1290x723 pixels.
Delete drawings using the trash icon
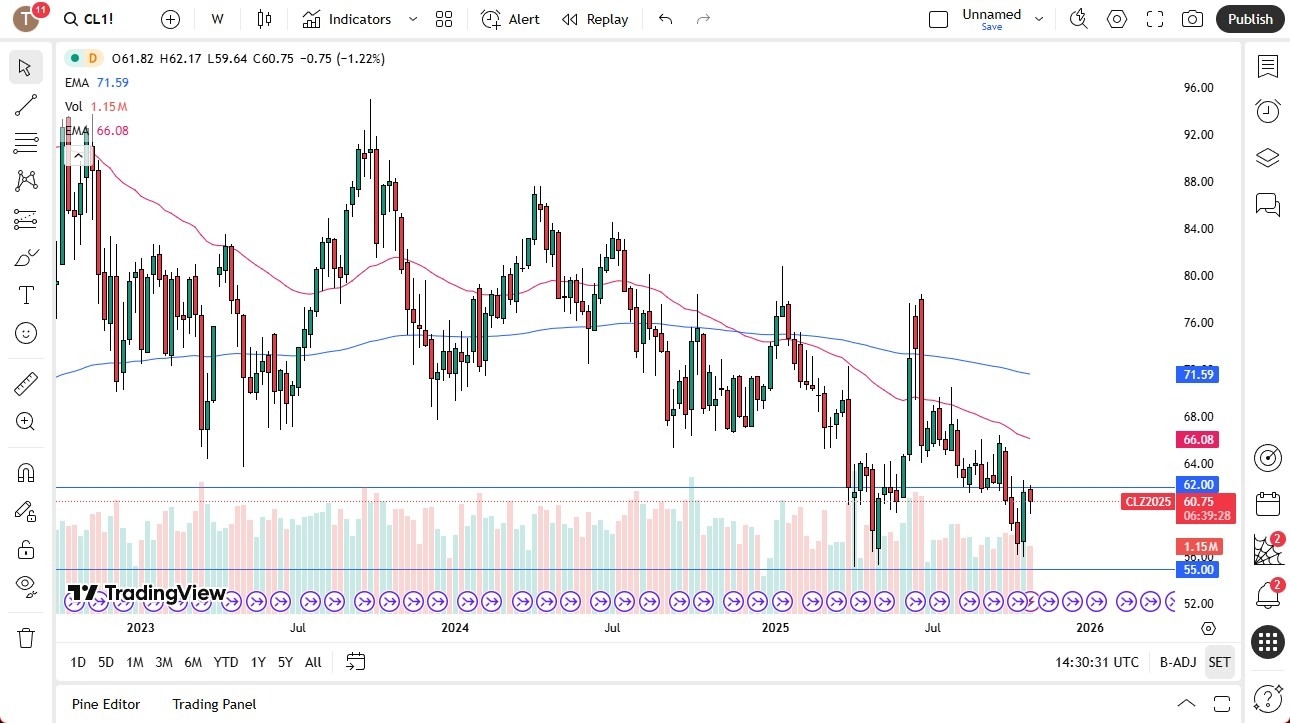click(x=26, y=637)
